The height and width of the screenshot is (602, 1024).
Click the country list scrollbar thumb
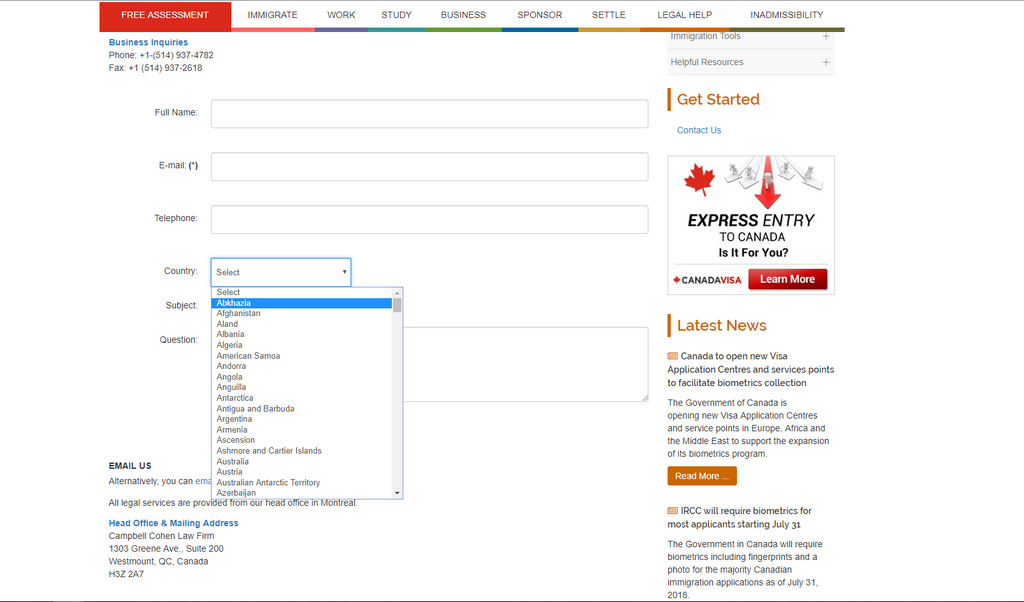[x=397, y=305]
